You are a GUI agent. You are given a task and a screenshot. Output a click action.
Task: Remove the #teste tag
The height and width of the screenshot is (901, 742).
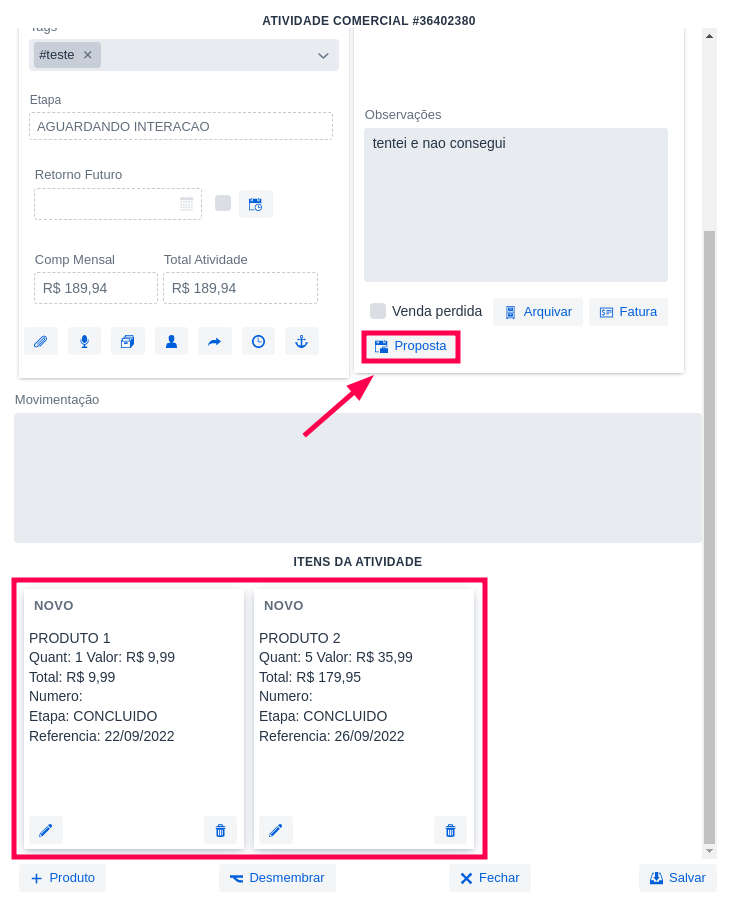88,55
